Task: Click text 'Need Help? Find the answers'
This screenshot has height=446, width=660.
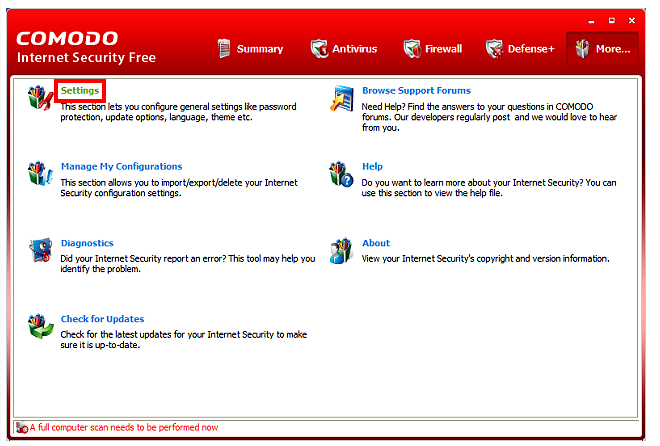Action: point(489,117)
